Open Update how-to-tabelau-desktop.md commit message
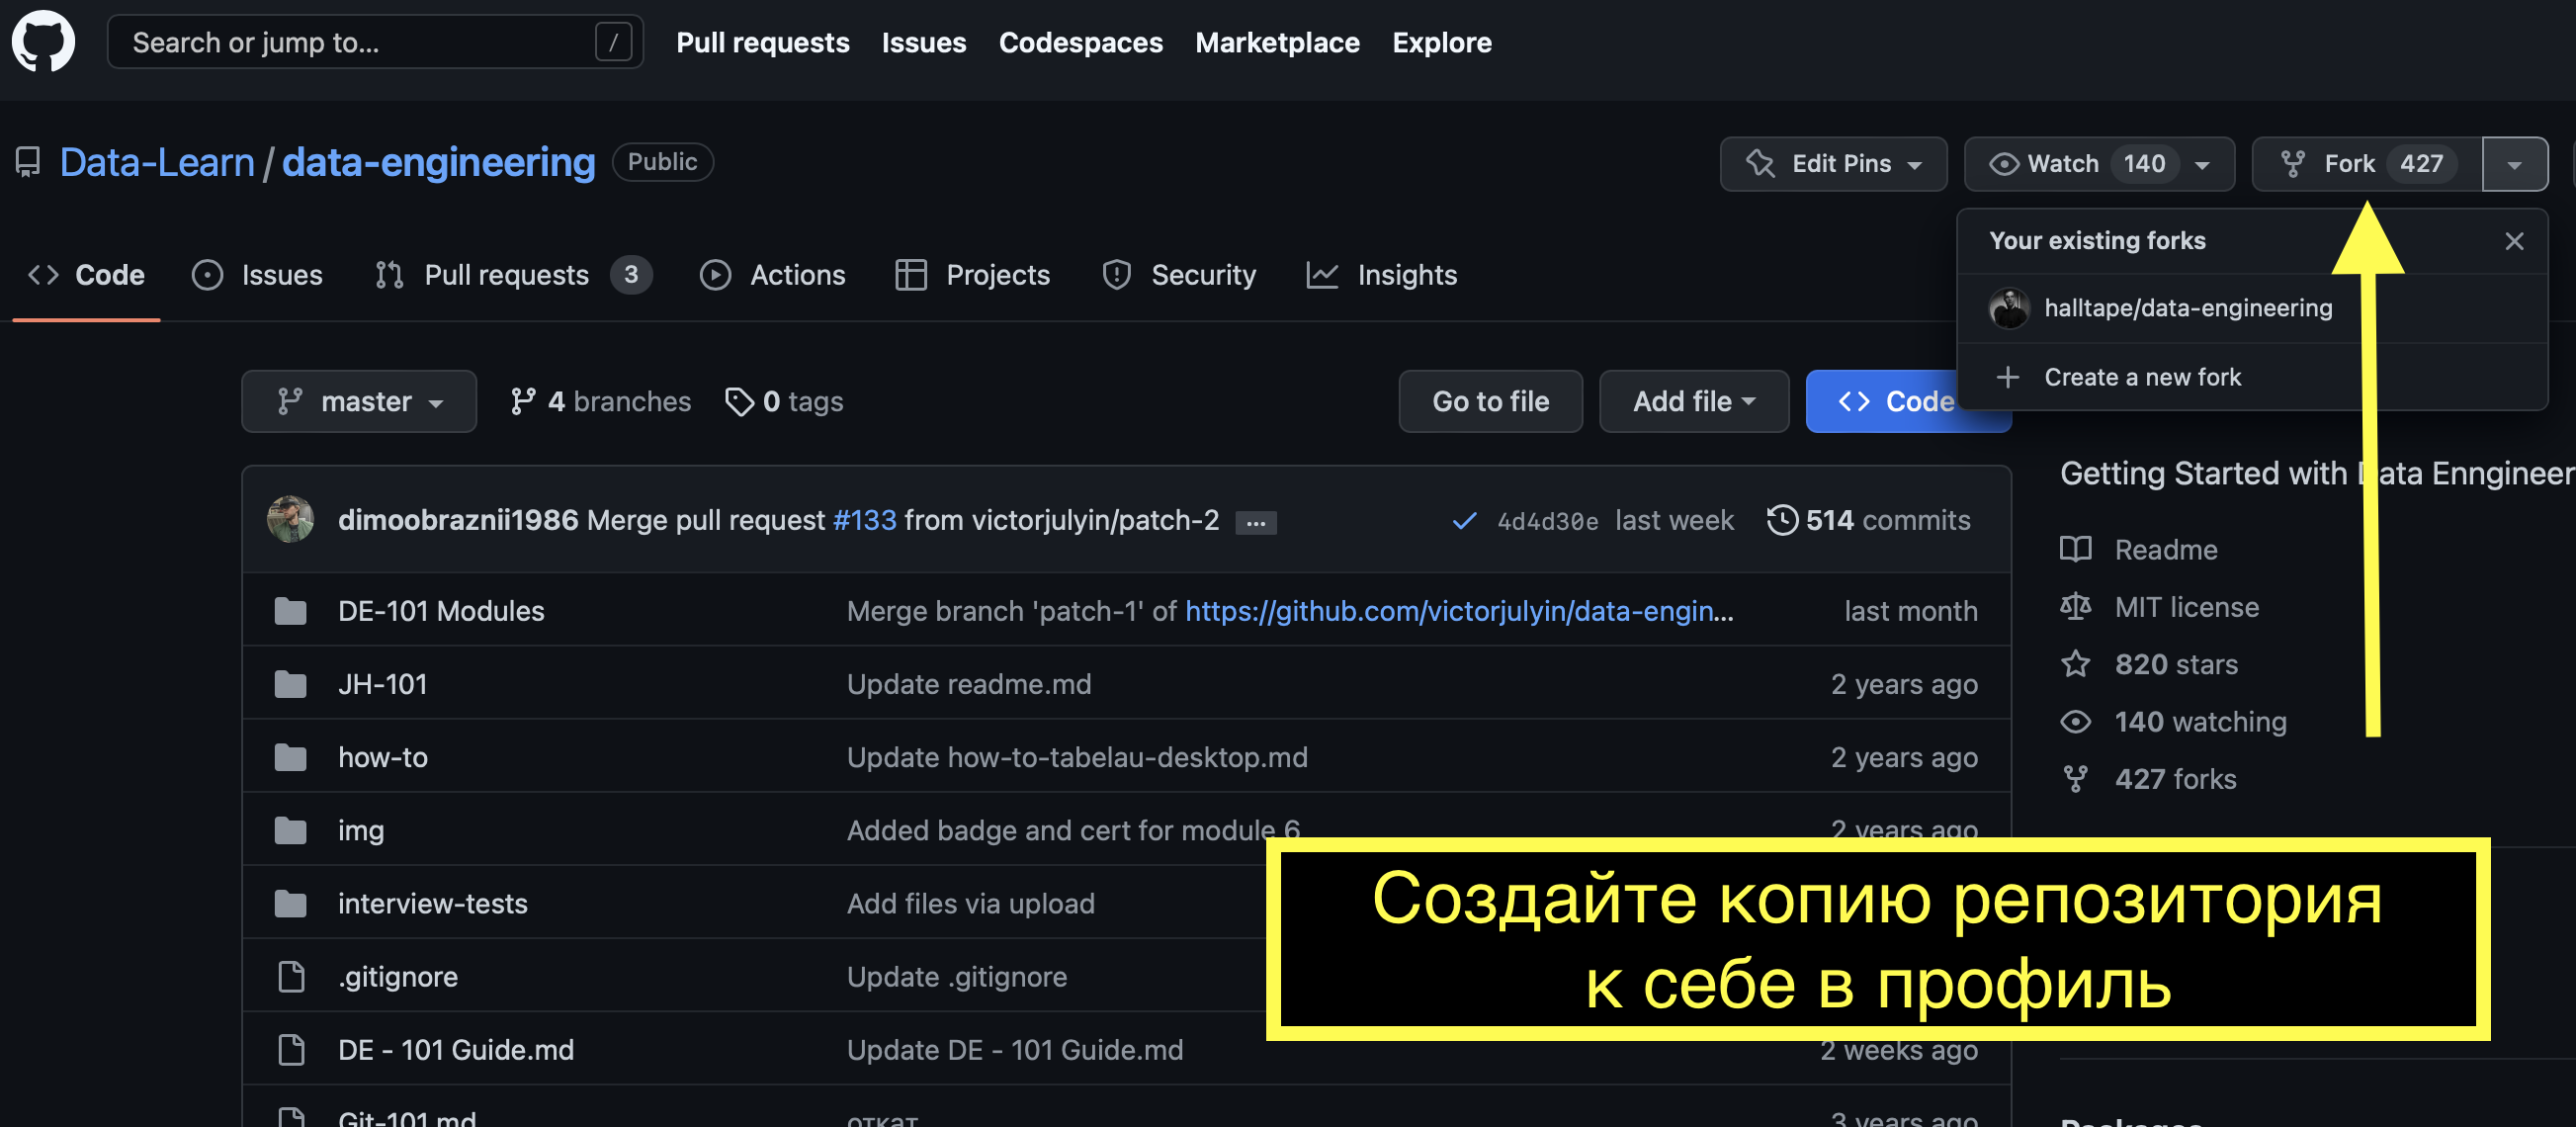 1076,757
